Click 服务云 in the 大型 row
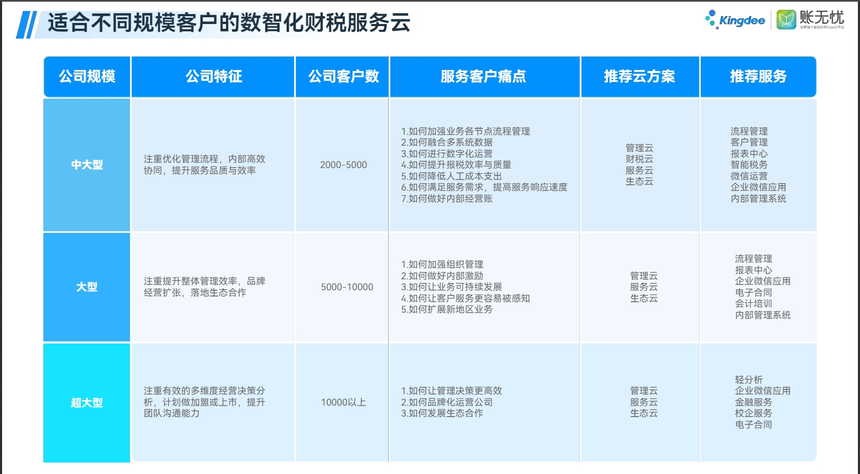The image size is (860, 474). (x=644, y=287)
